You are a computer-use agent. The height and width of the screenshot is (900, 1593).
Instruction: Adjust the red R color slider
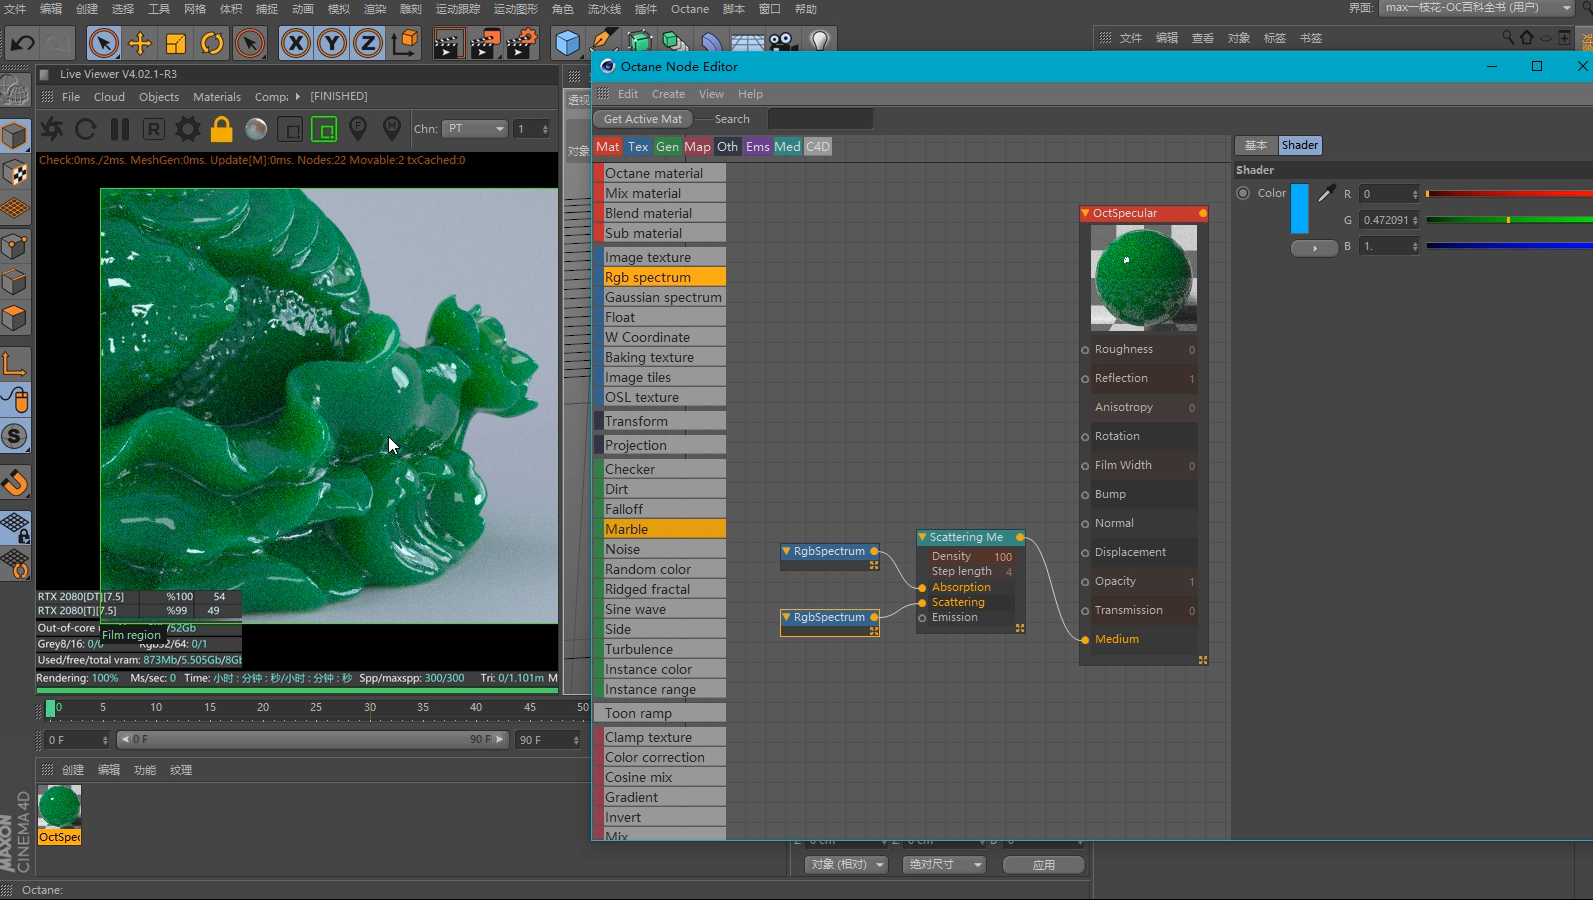(1509, 194)
